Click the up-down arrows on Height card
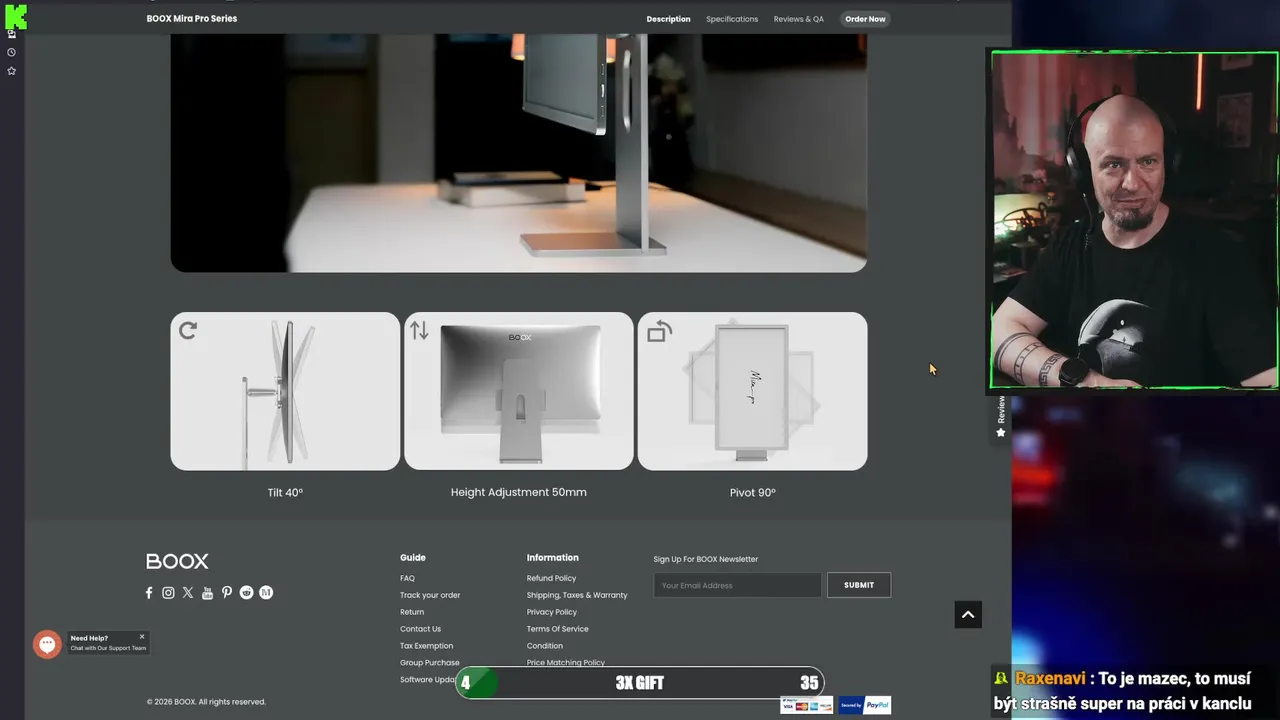The height and width of the screenshot is (720, 1280). (x=419, y=330)
